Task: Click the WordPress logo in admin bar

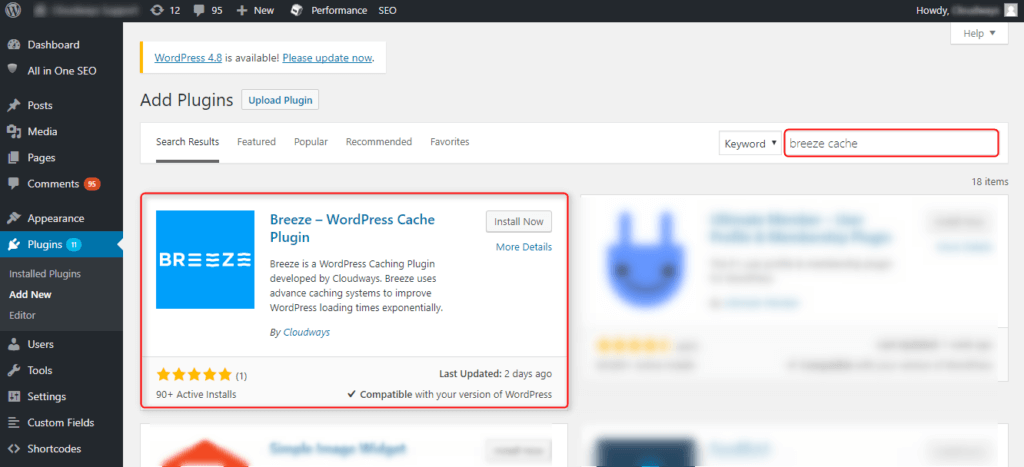Action: (x=14, y=10)
